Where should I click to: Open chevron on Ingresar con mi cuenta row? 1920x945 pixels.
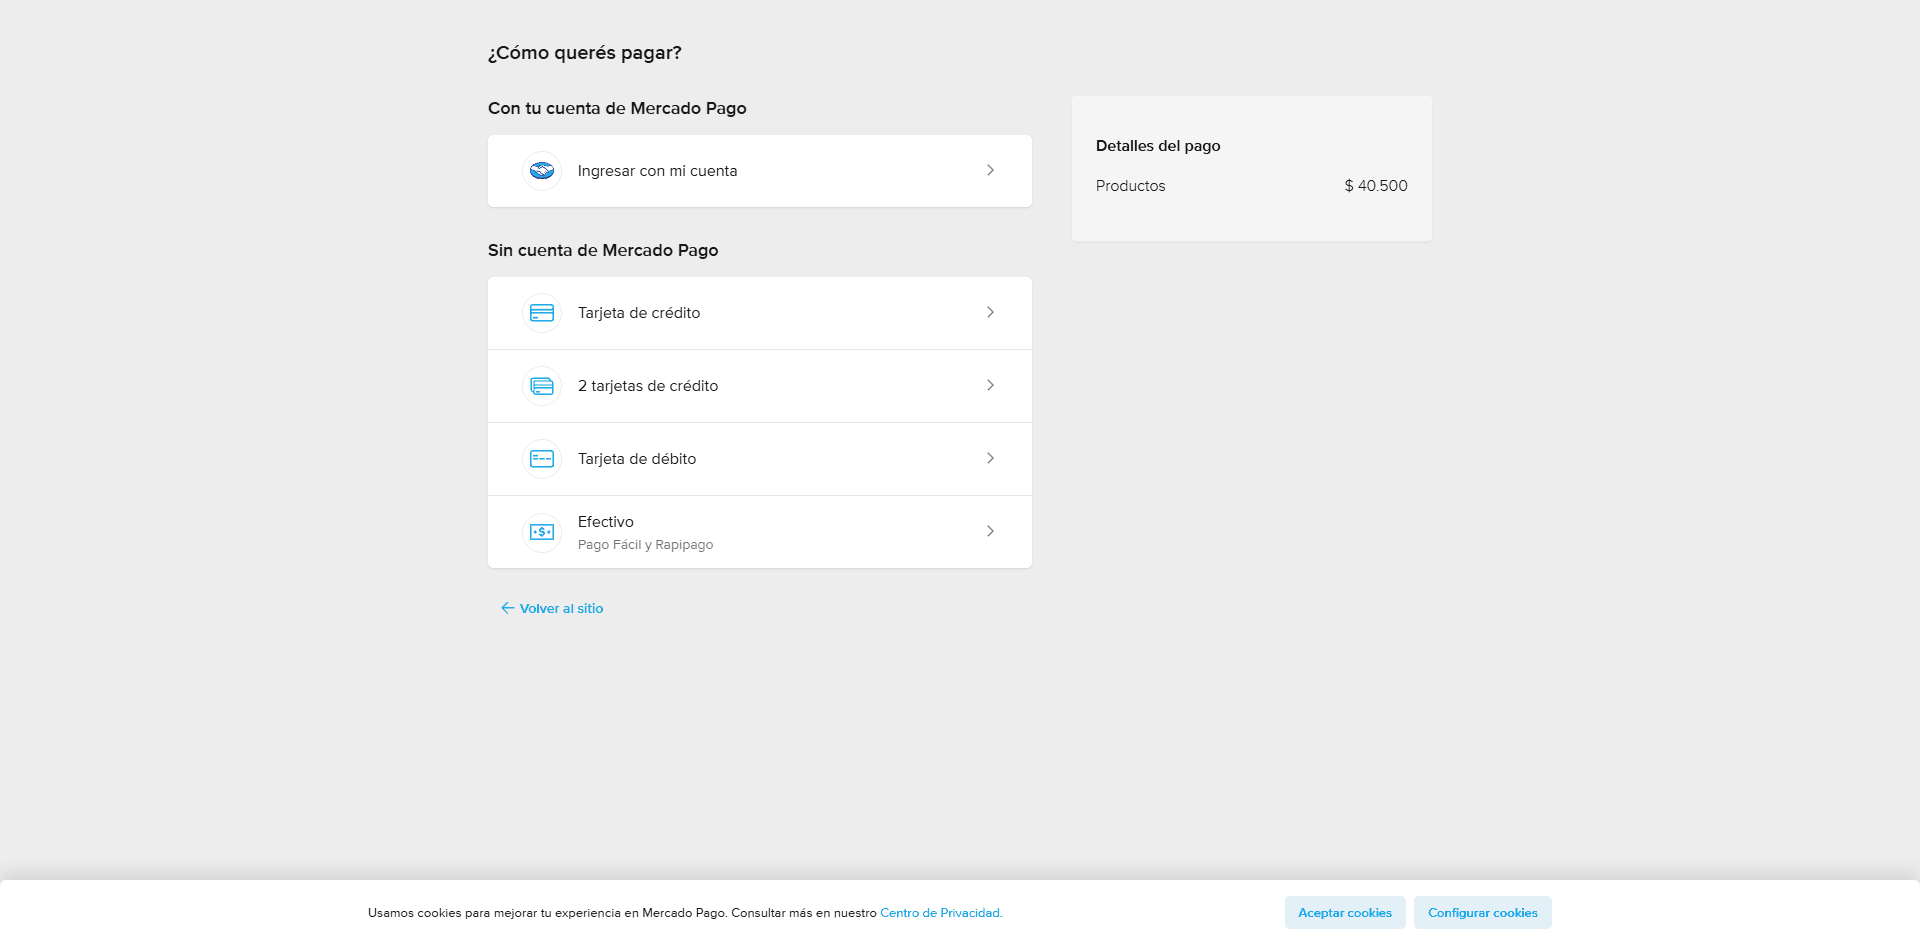[990, 171]
